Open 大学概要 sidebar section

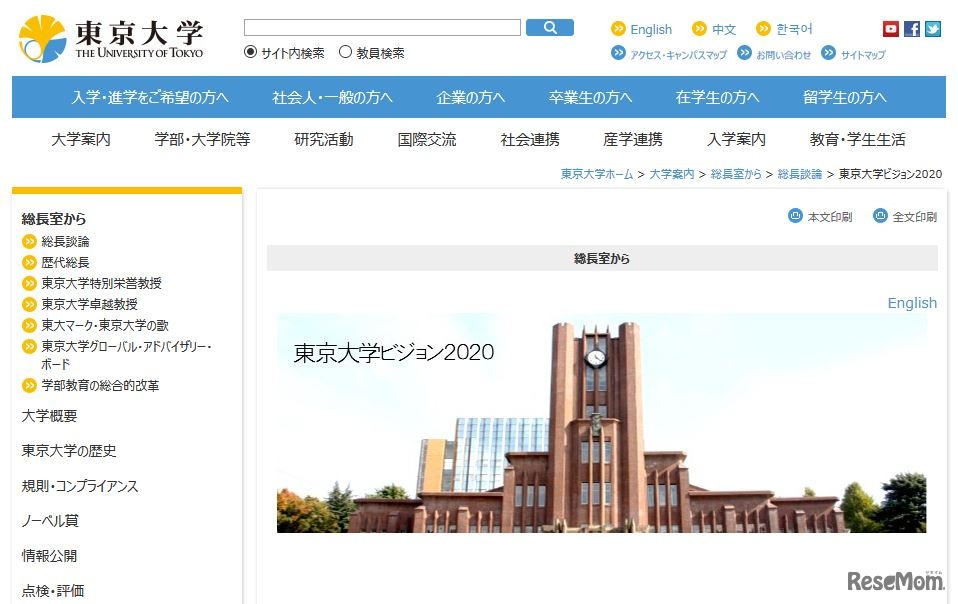click(49, 416)
